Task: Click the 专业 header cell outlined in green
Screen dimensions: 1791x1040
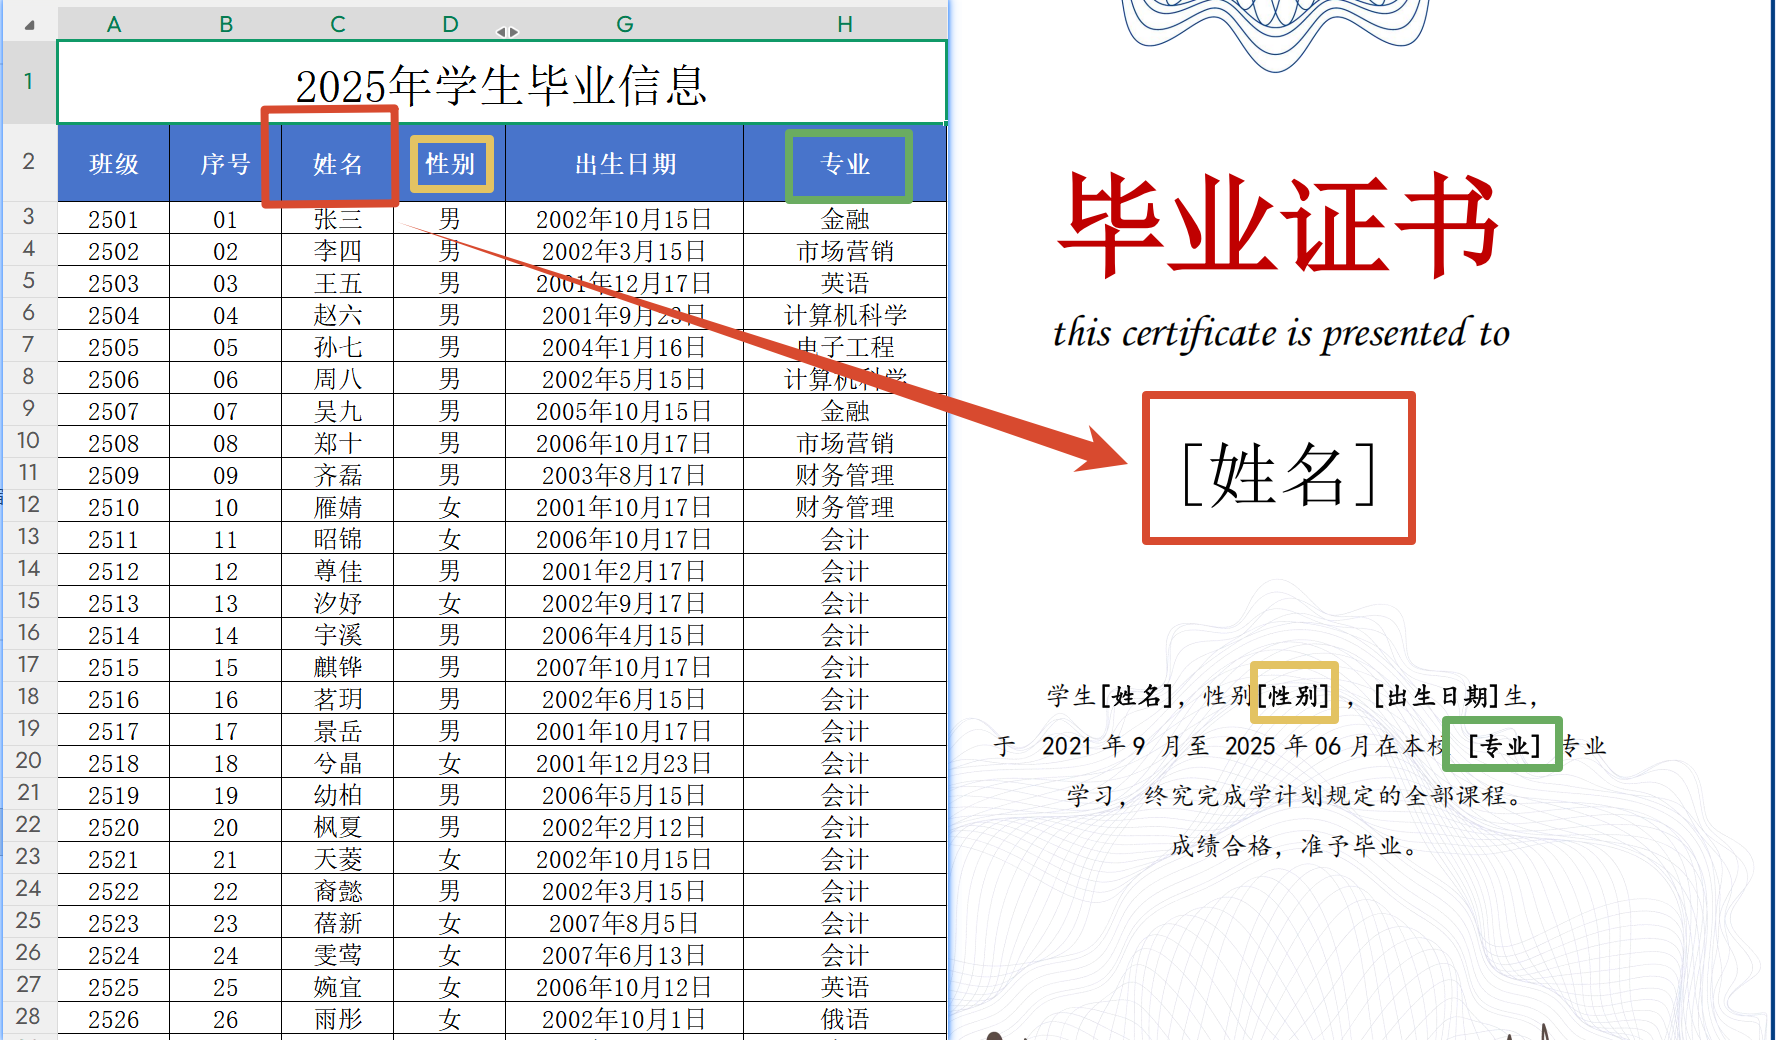Action: [x=845, y=164]
